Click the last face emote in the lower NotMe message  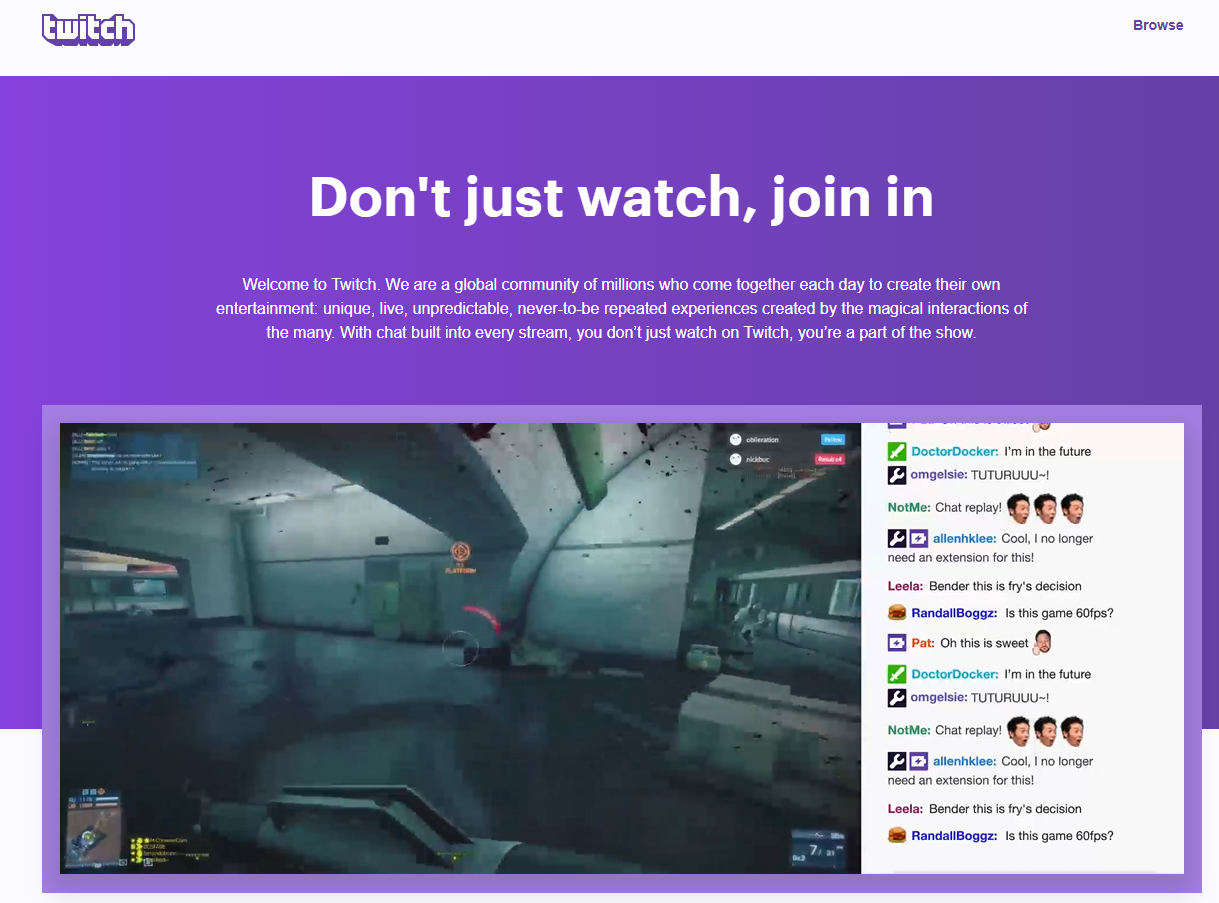[x=1072, y=731]
